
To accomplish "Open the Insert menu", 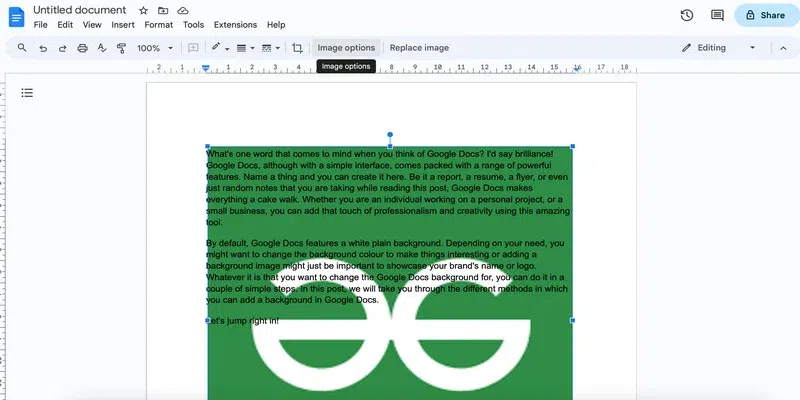I will coord(123,24).
